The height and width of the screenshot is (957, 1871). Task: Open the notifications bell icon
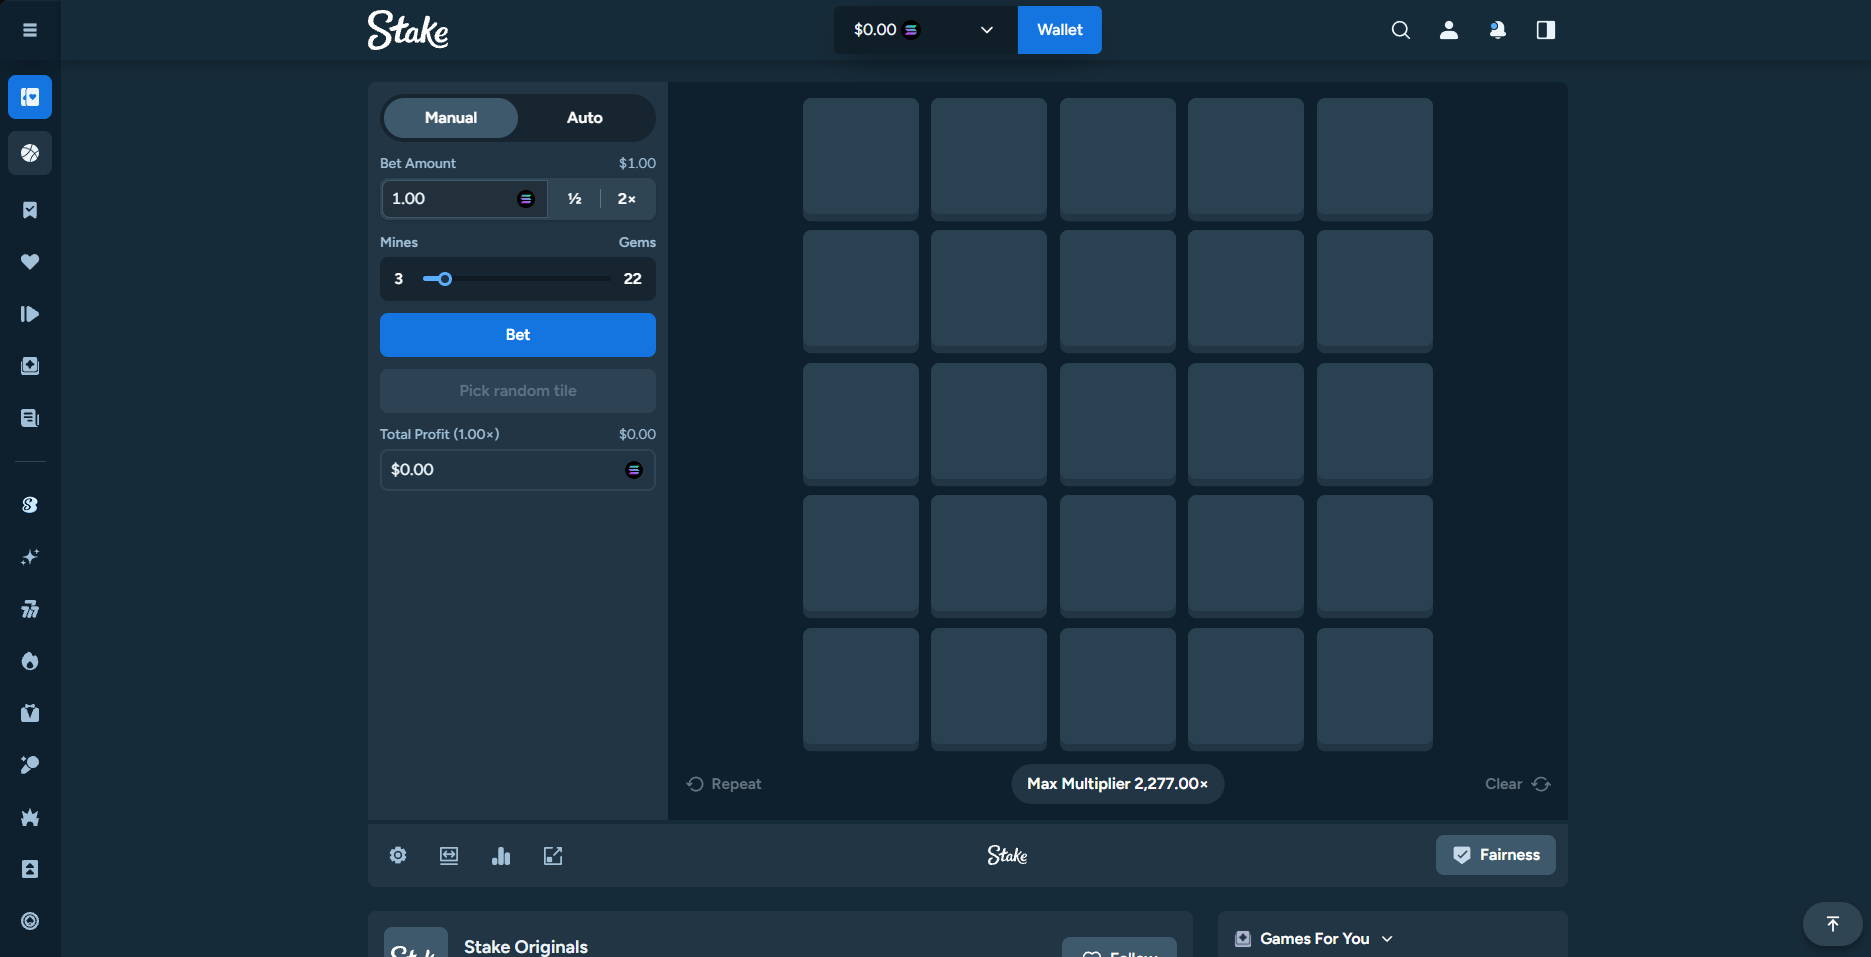(1497, 30)
